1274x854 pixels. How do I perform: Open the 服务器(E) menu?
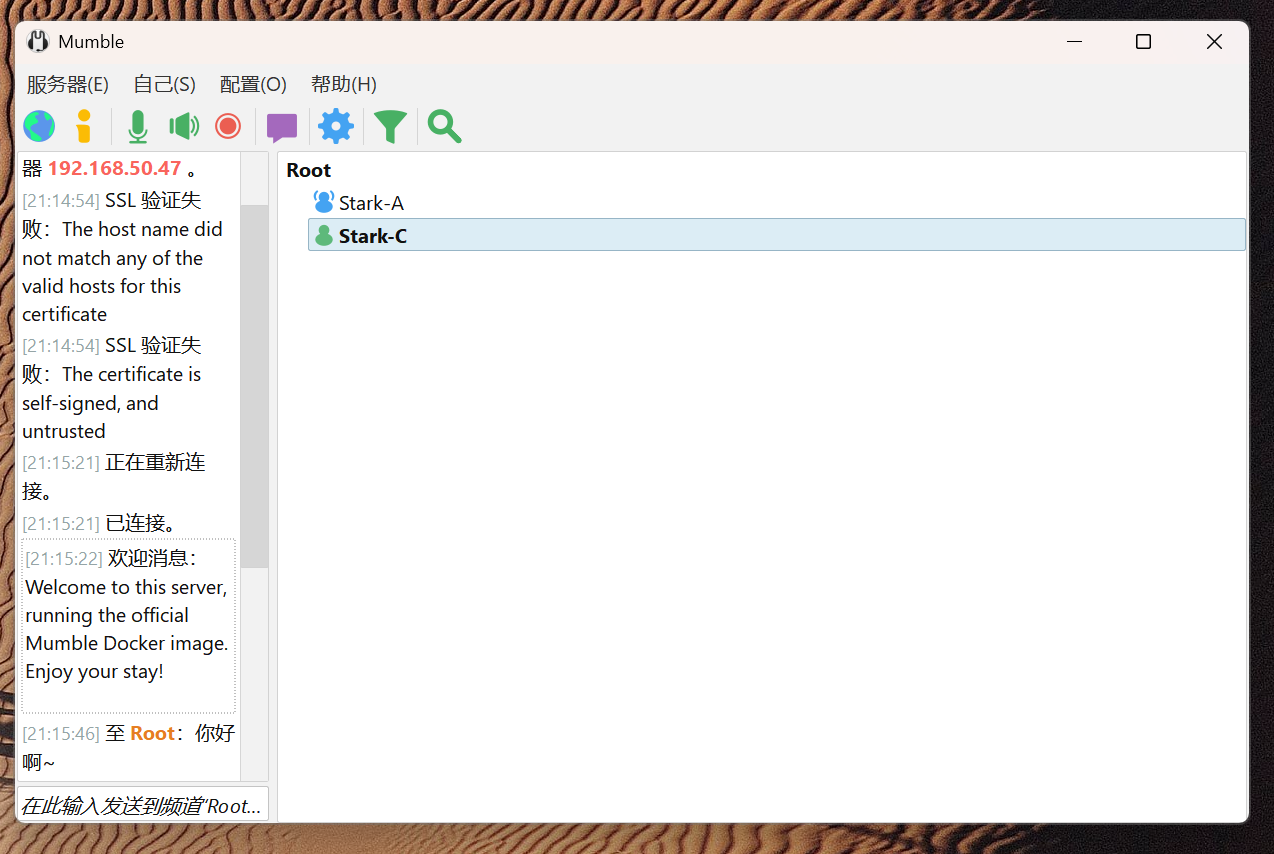point(67,84)
